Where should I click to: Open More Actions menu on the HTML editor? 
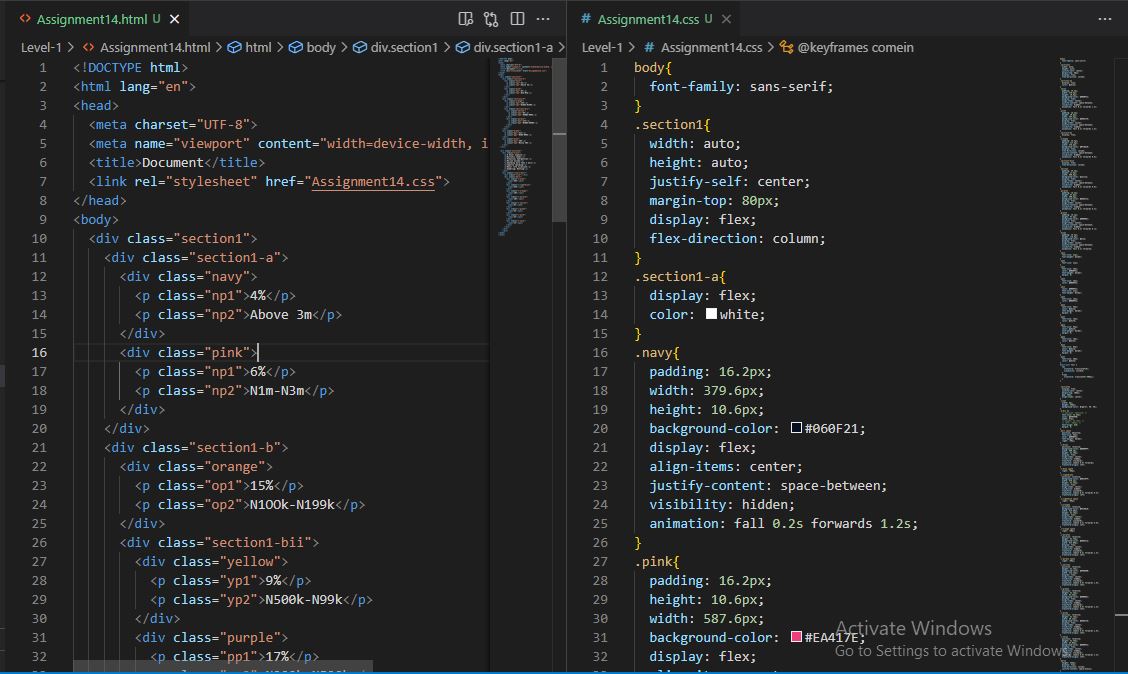coord(543,18)
